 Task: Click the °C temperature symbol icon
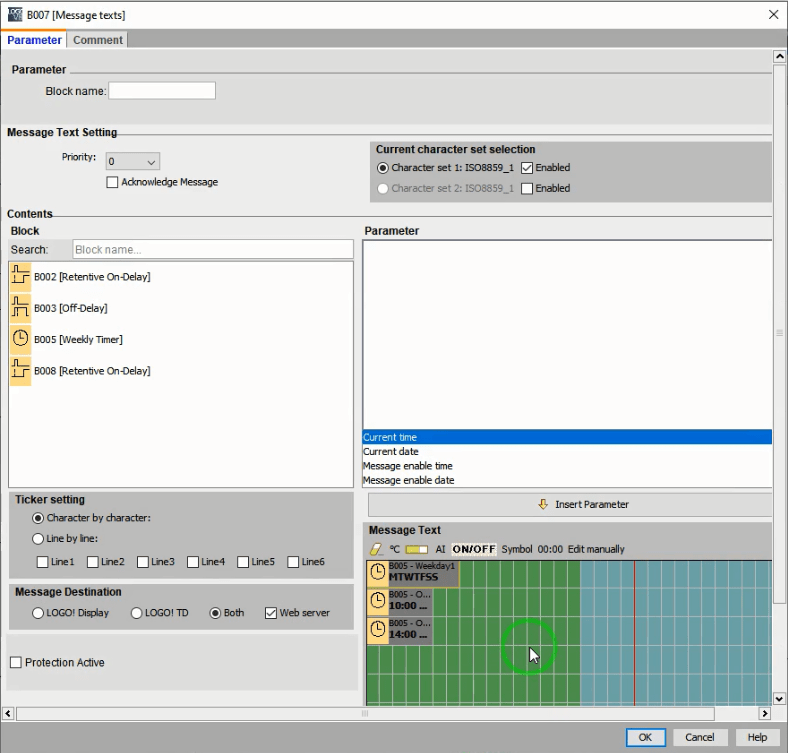click(395, 549)
